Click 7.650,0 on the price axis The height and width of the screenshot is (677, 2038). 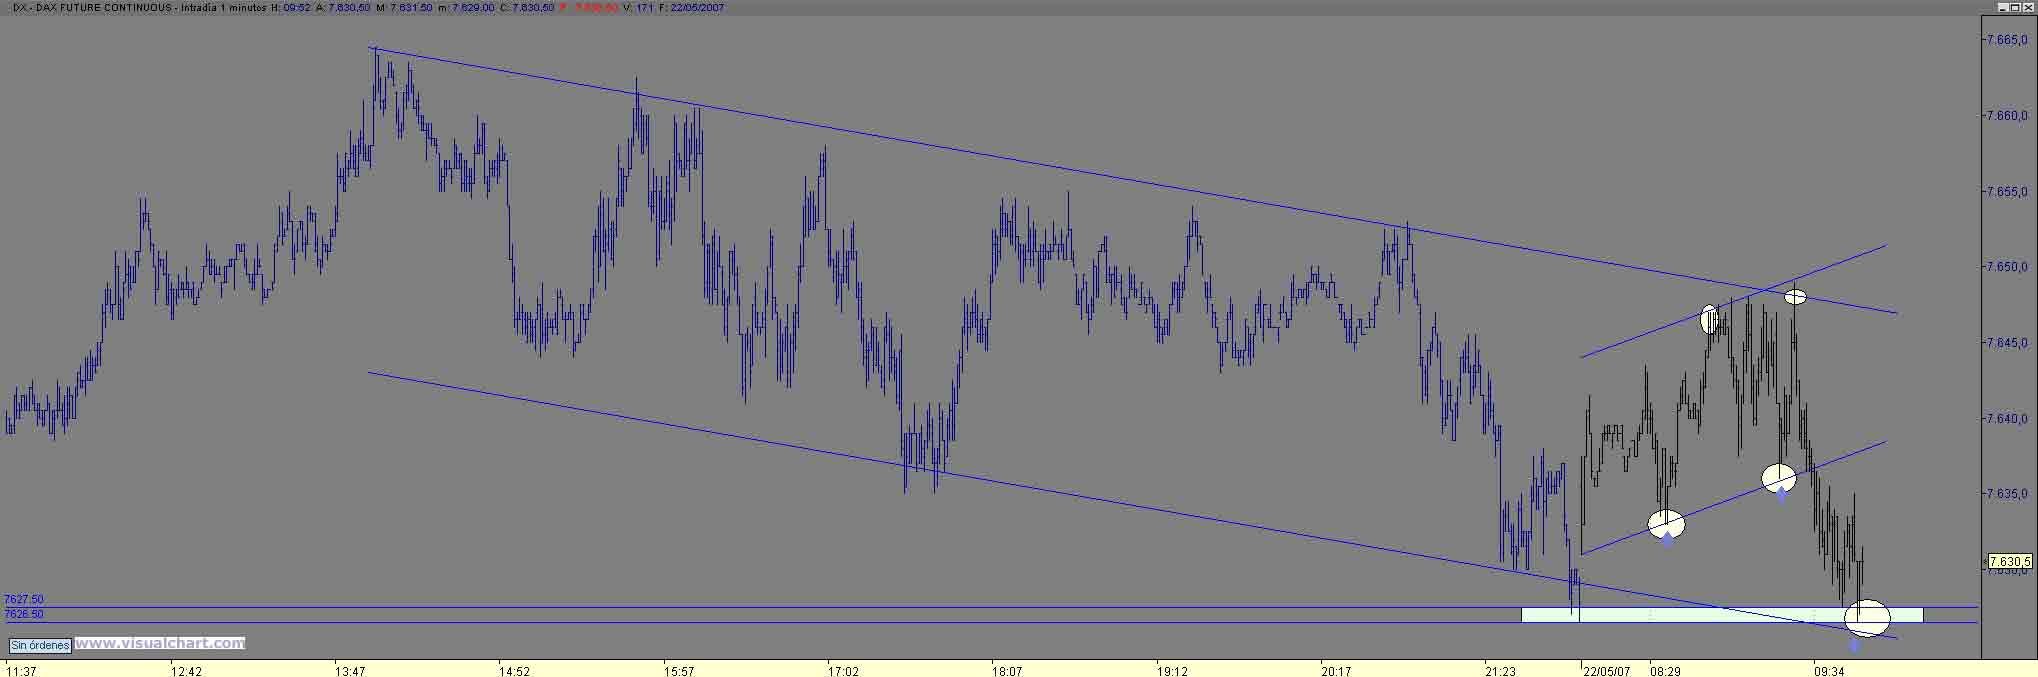pos(2008,267)
